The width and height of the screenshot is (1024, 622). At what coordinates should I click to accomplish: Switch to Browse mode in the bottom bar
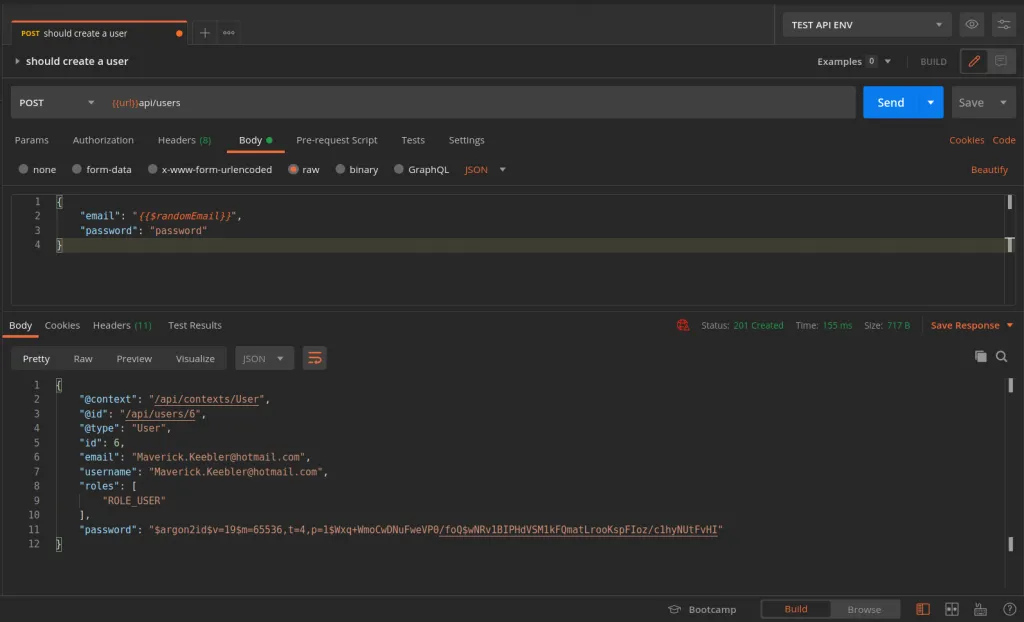click(x=864, y=609)
